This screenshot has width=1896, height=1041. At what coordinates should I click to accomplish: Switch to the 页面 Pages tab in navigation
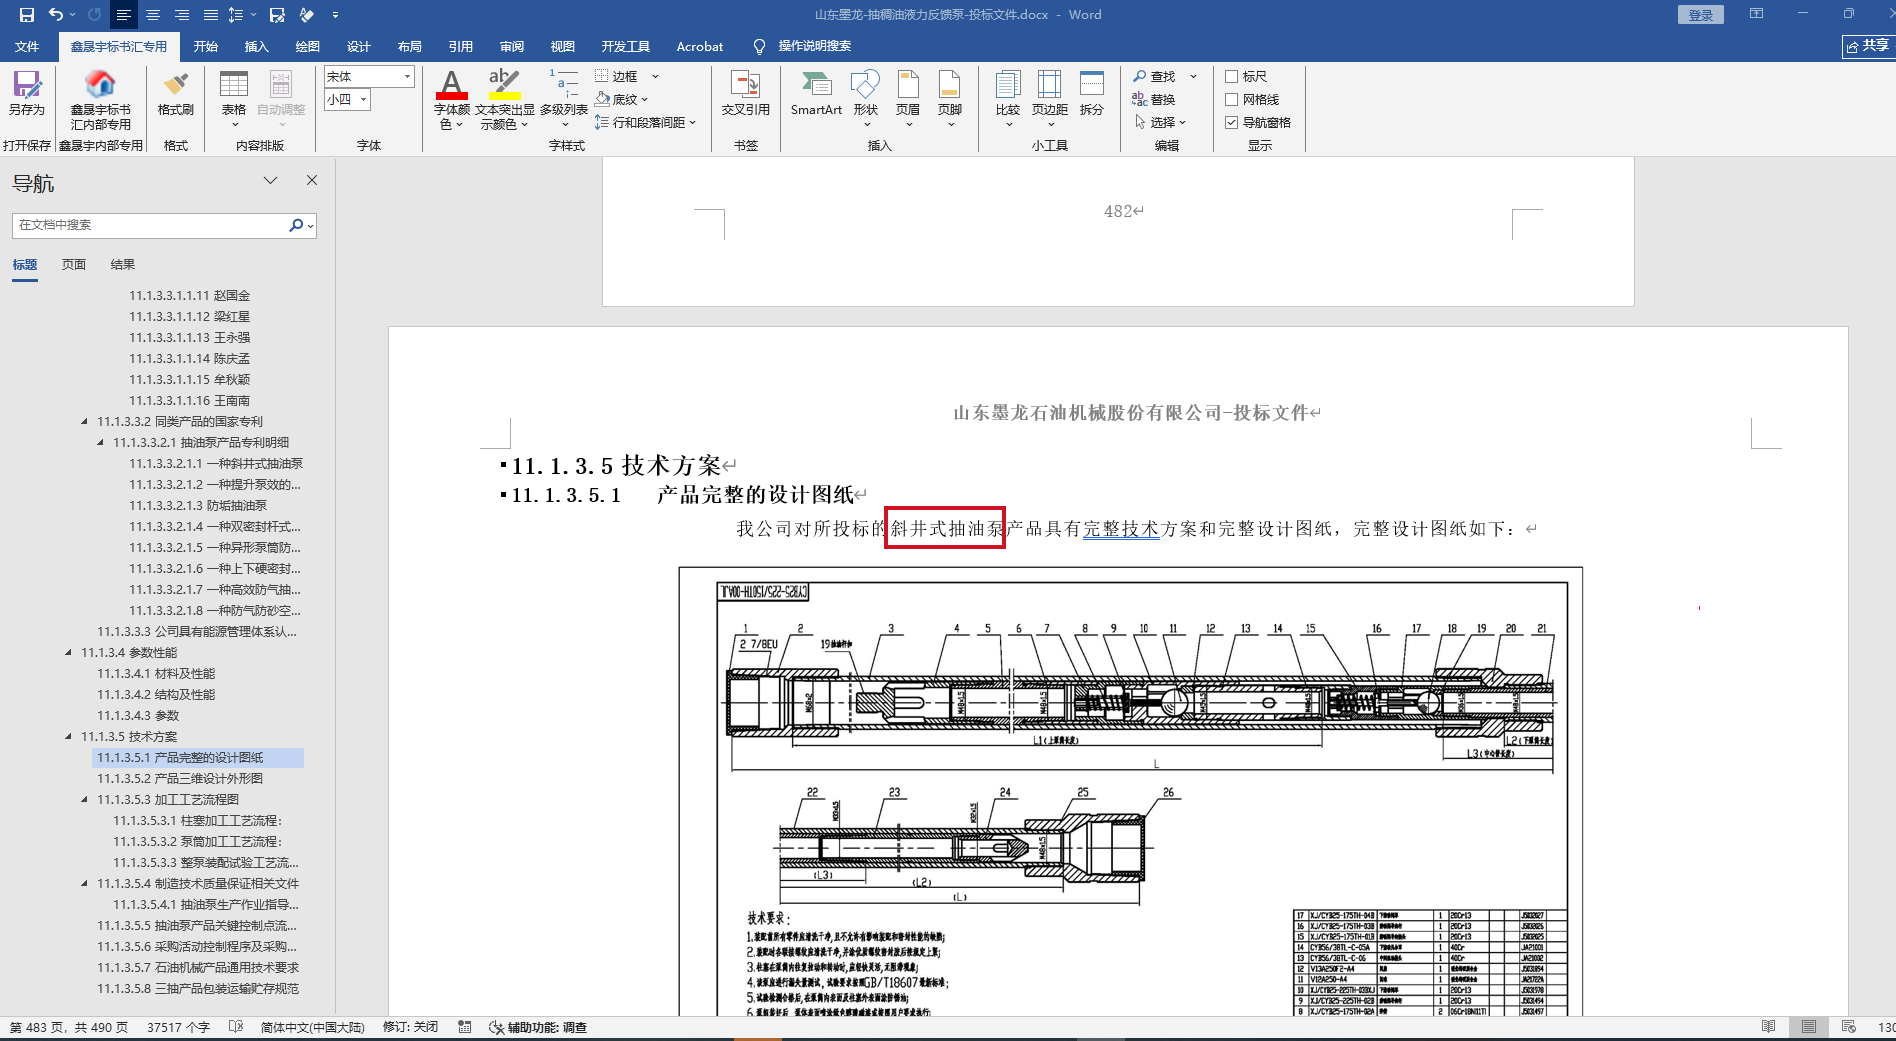74,265
